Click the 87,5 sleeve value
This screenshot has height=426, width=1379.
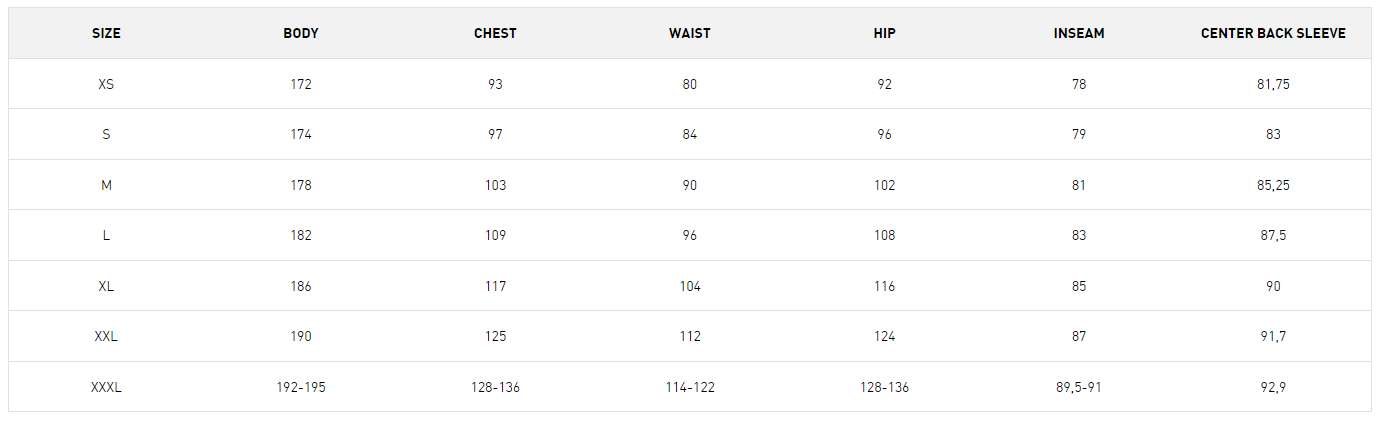[1273, 235]
